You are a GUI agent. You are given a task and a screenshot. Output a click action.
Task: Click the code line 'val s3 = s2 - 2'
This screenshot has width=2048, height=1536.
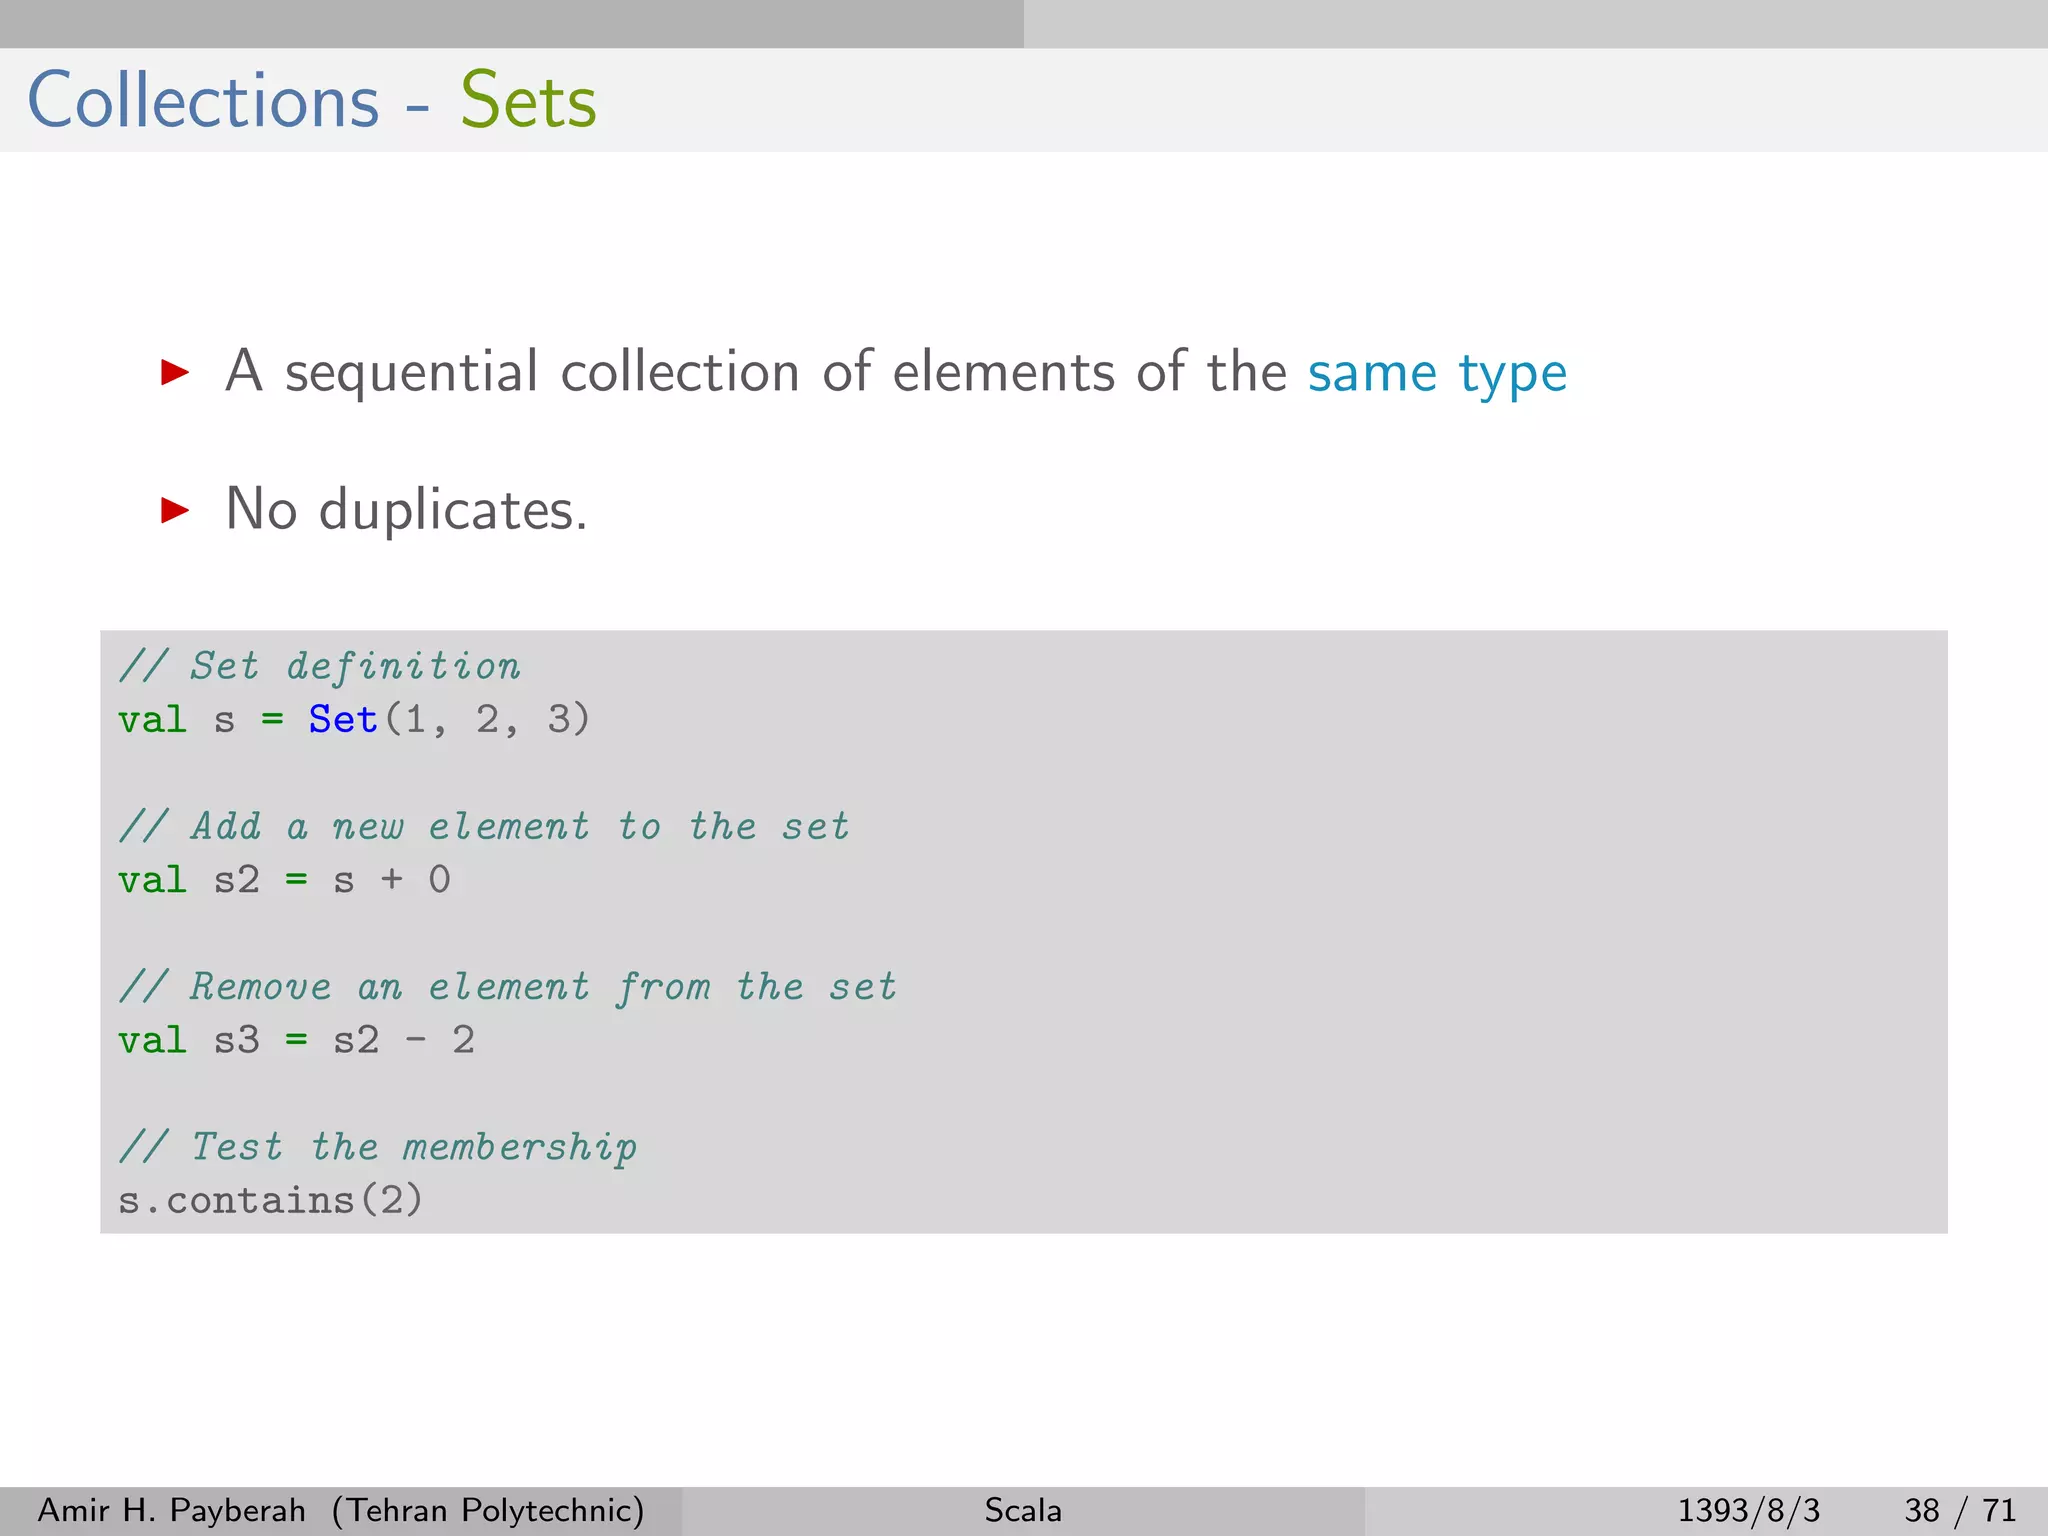coord(296,1040)
